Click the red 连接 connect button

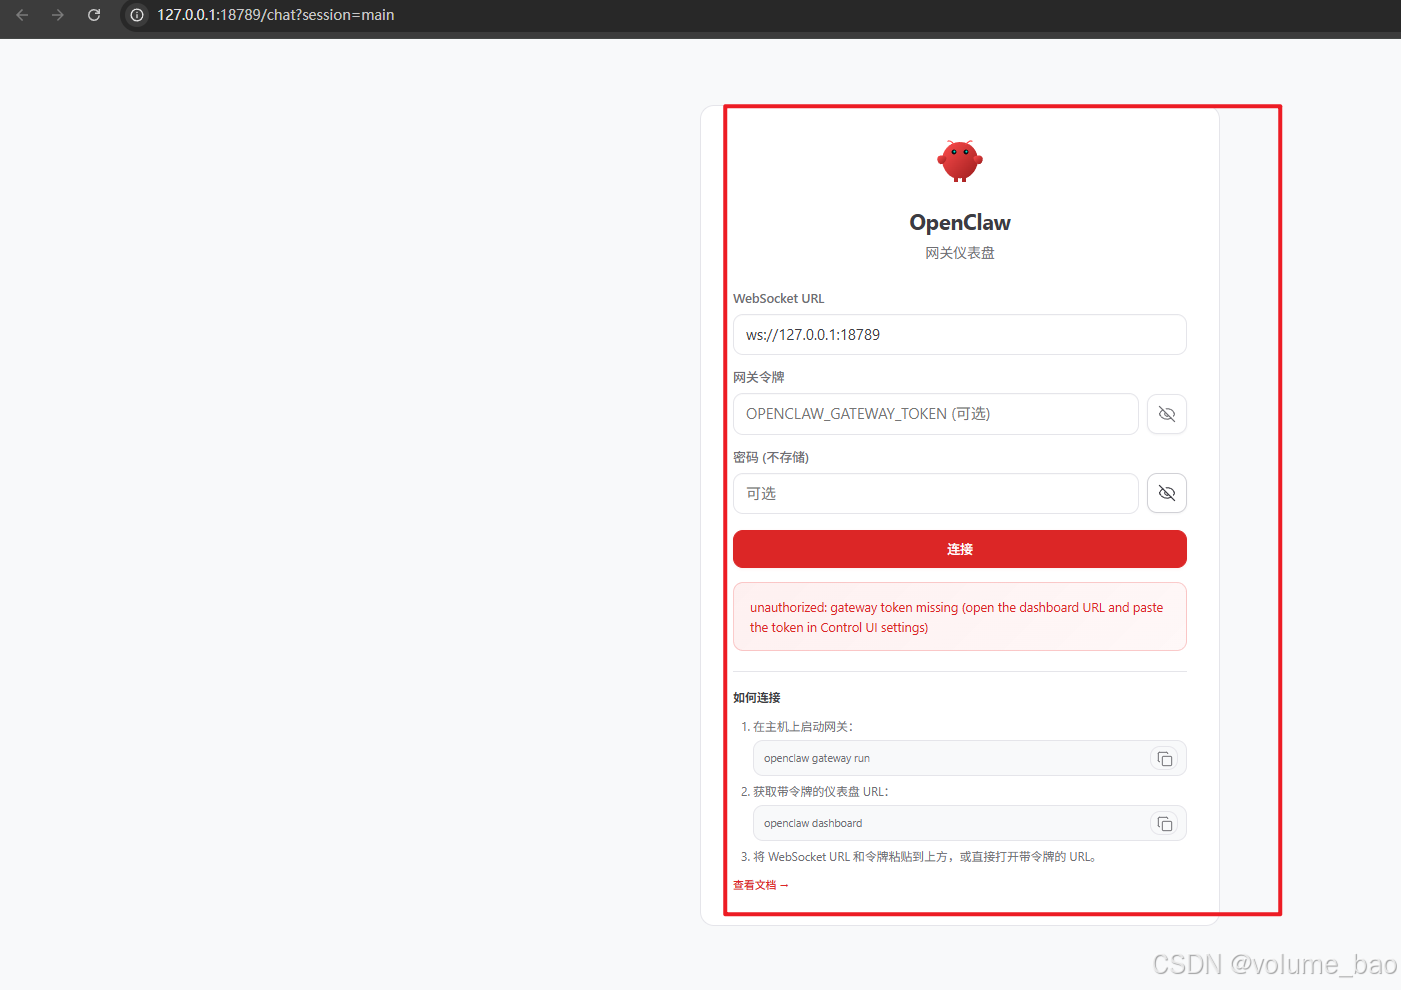coord(960,549)
